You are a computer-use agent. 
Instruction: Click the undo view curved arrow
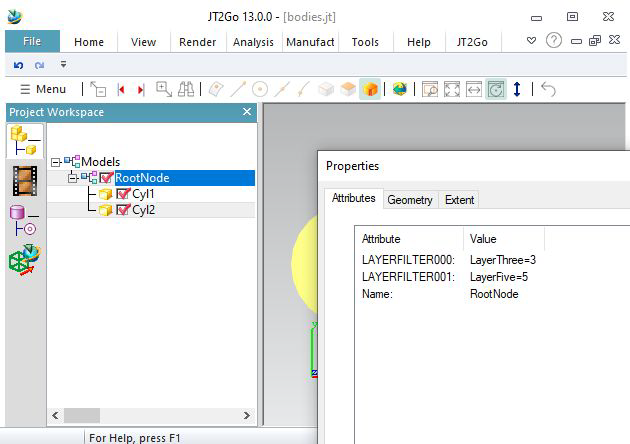(x=548, y=89)
